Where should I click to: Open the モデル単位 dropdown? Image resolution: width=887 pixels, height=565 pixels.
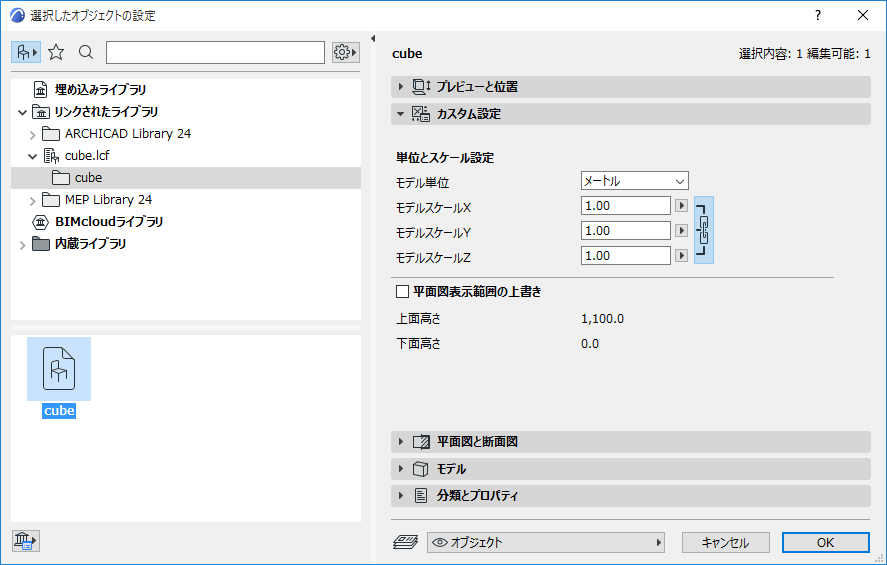coord(635,181)
